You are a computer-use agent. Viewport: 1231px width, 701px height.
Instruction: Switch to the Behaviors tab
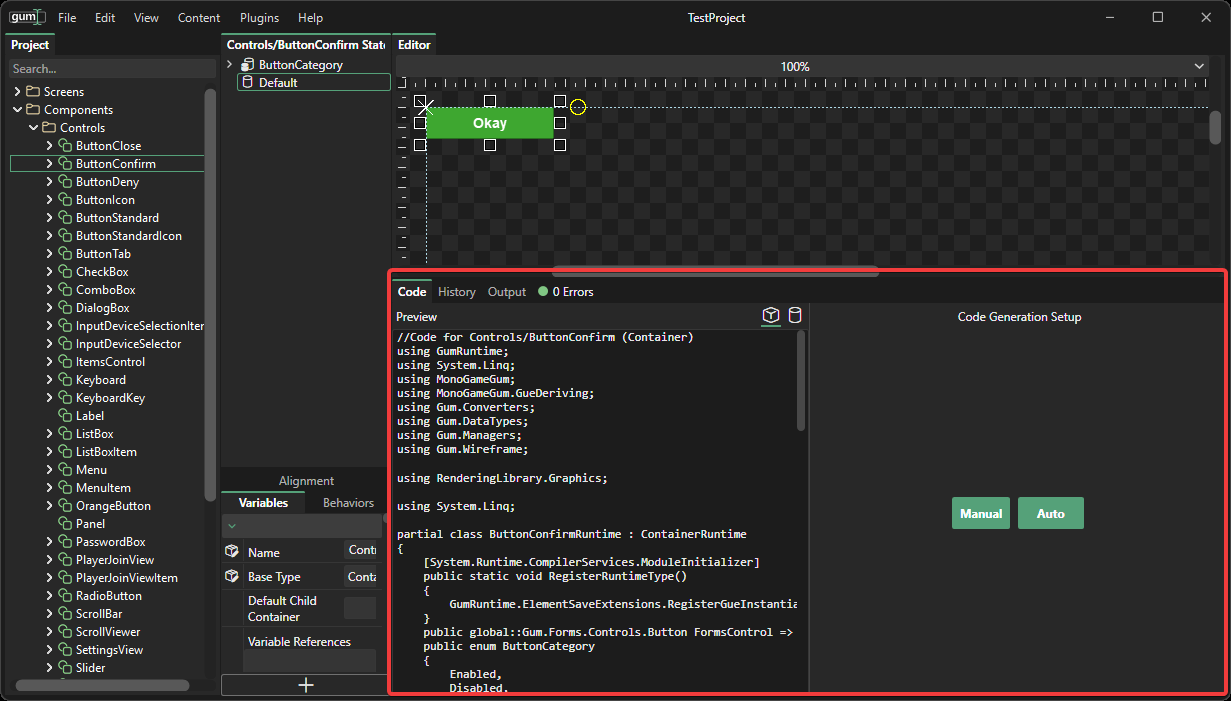coord(348,503)
